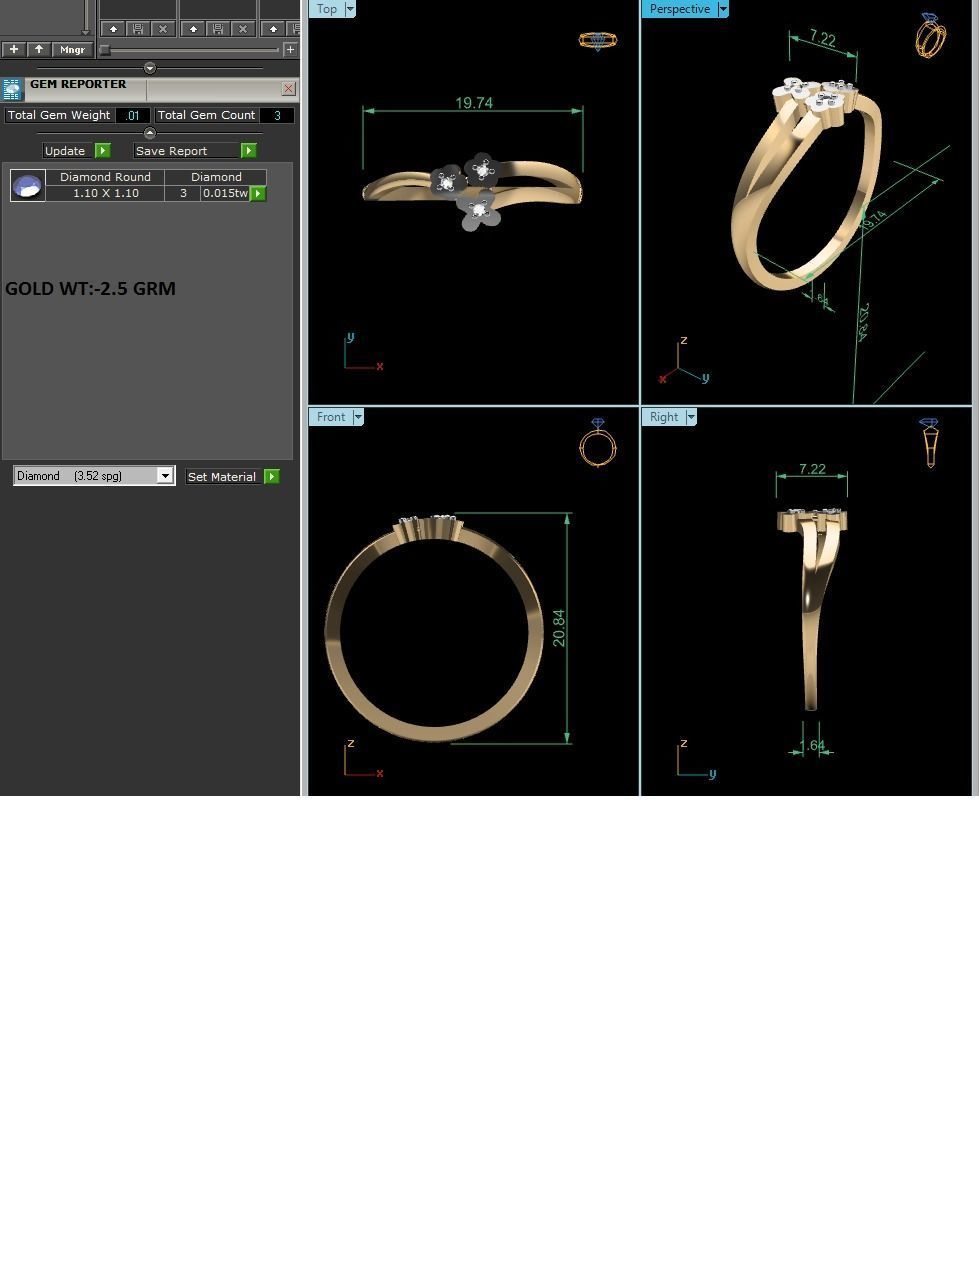Click the Set Material button
This screenshot has height=1282, width=979.
click(x=222, y=477)
